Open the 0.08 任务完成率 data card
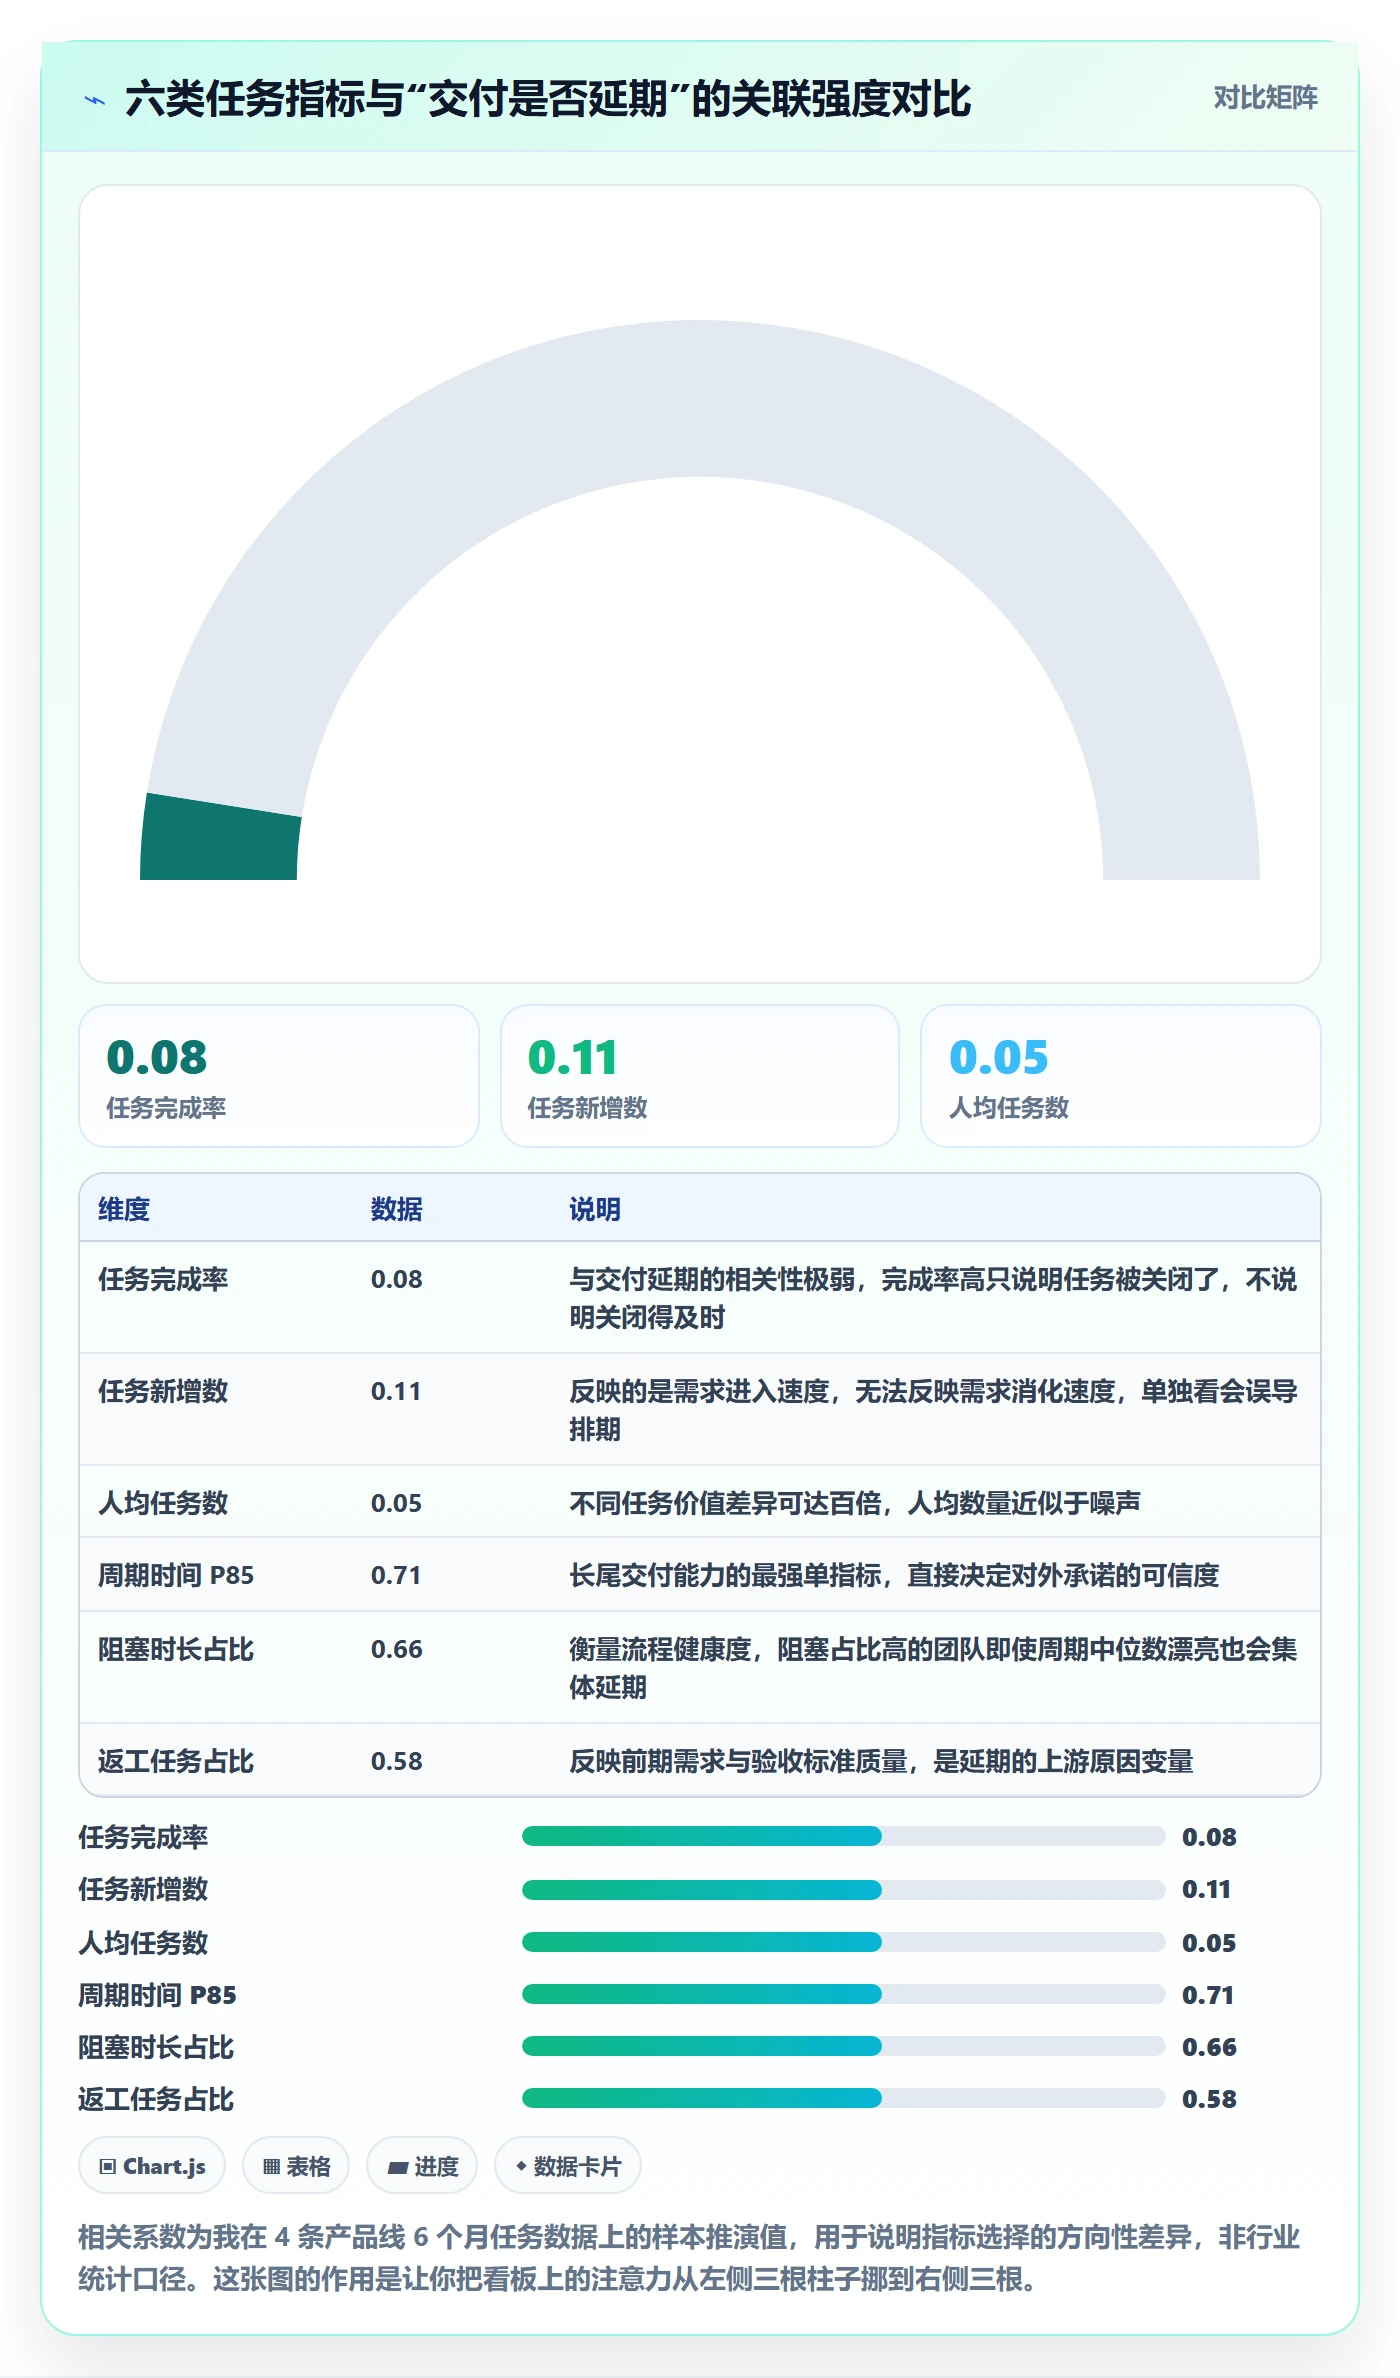The height and width of the screenshot is (2378, 1400). (x=279, y=1076)
